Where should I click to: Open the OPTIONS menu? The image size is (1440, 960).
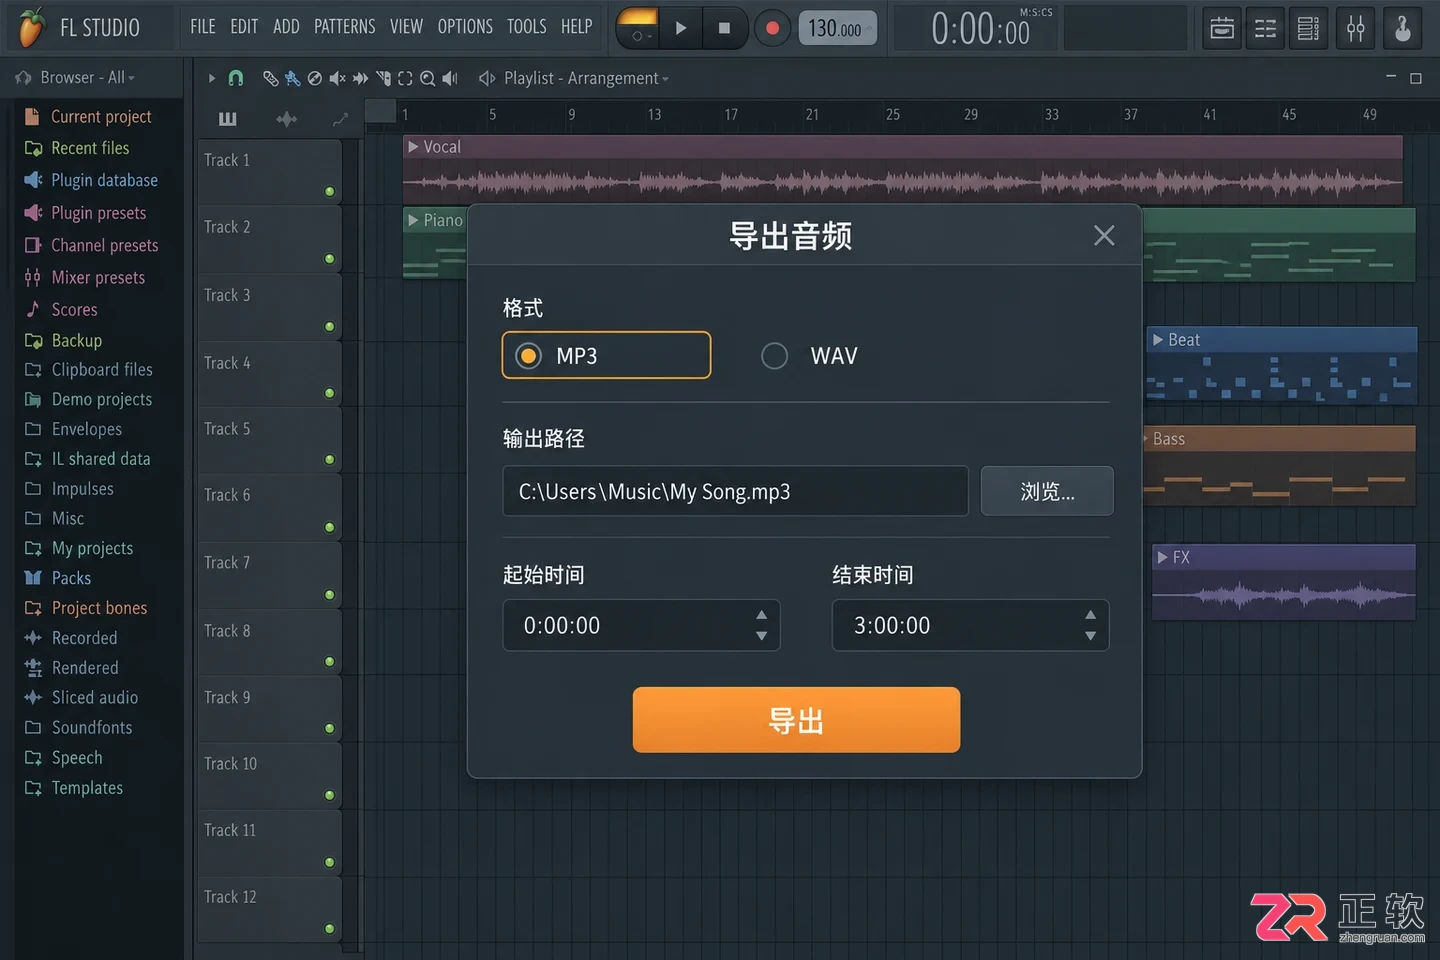465,27
